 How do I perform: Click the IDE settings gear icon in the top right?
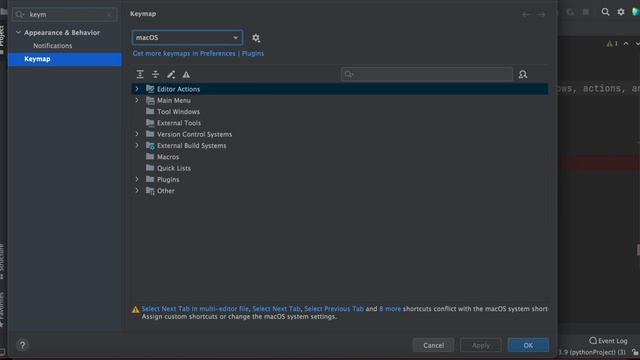click(621, 12)
